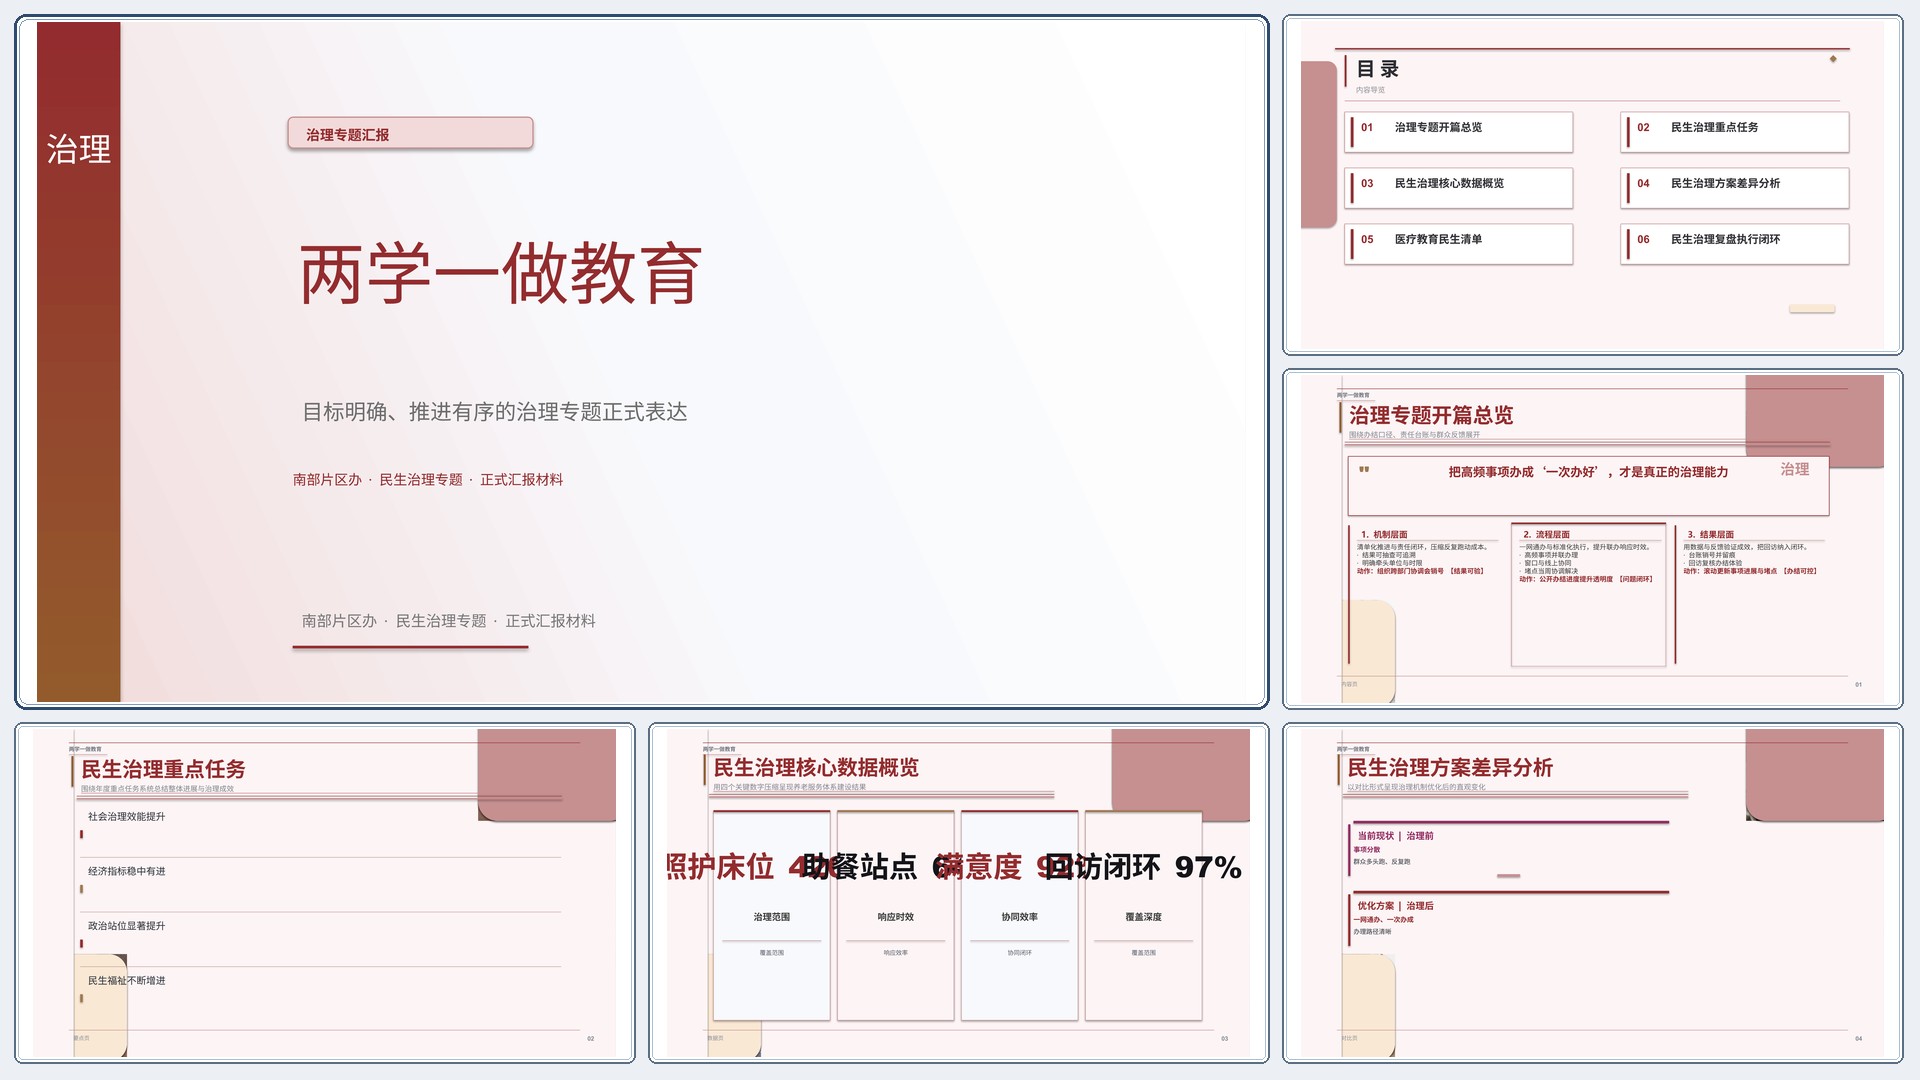The image size is (1920, 1080).
Task: Select contents entry 02 民生治理重点任务
Action: point(1735,131)
